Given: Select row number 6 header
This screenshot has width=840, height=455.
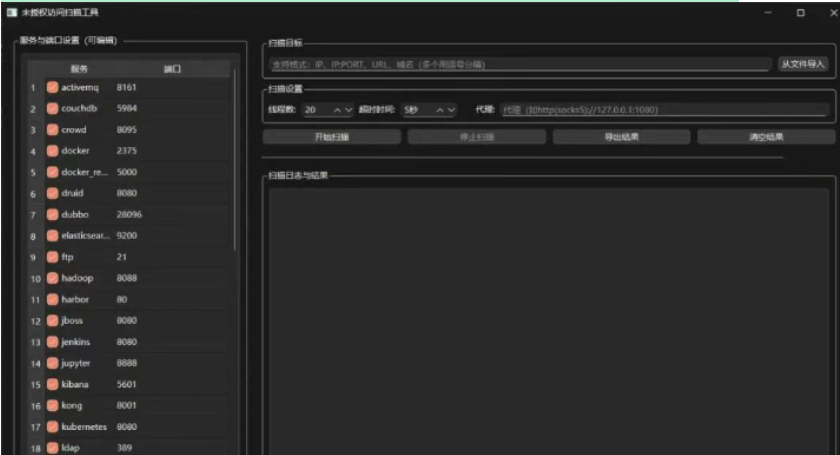Looking at the screenshot, I should tap(33, 193).
